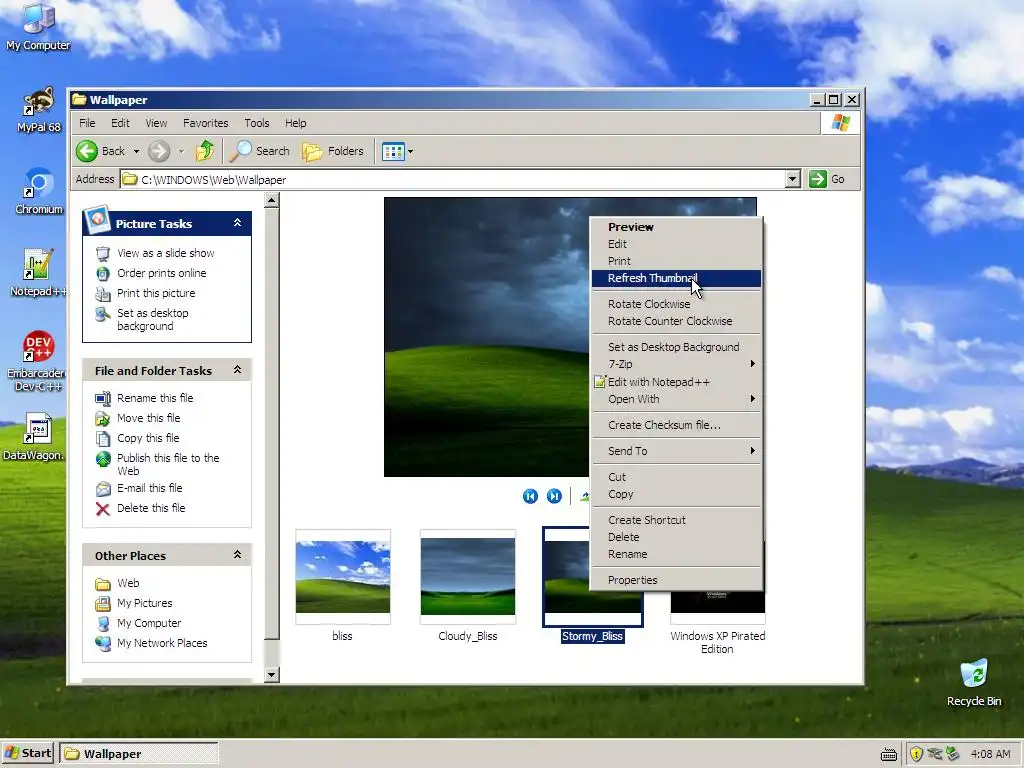Click in the Address path field

[453, 179]
